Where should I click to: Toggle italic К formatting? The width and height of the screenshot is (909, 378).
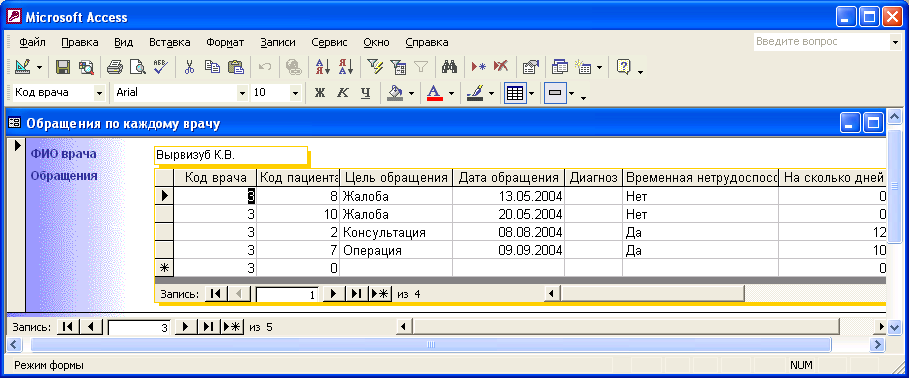click(x=343, y=92)
